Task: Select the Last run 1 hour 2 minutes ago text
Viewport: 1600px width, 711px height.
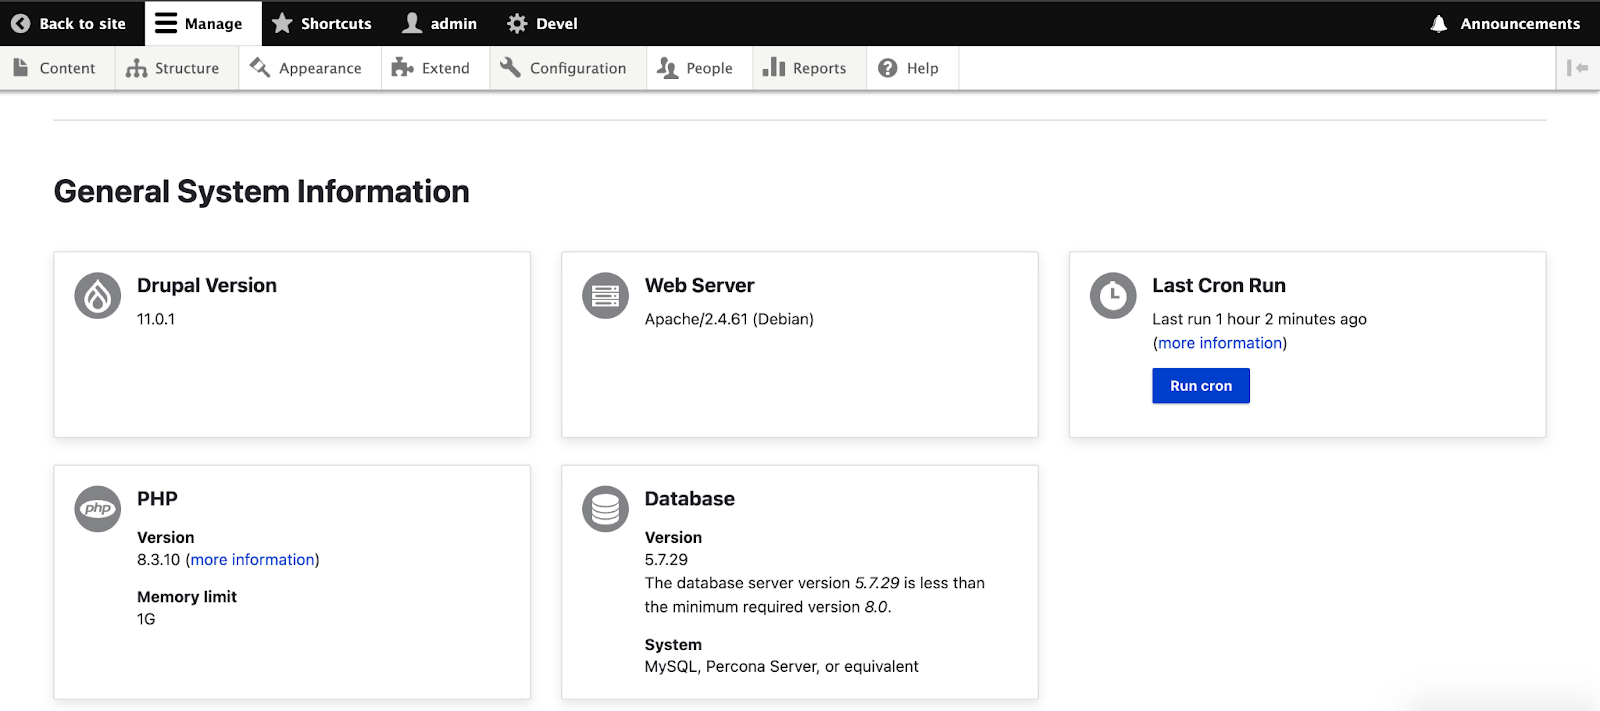Action: pyautogui.click(x=1259, y=319)
